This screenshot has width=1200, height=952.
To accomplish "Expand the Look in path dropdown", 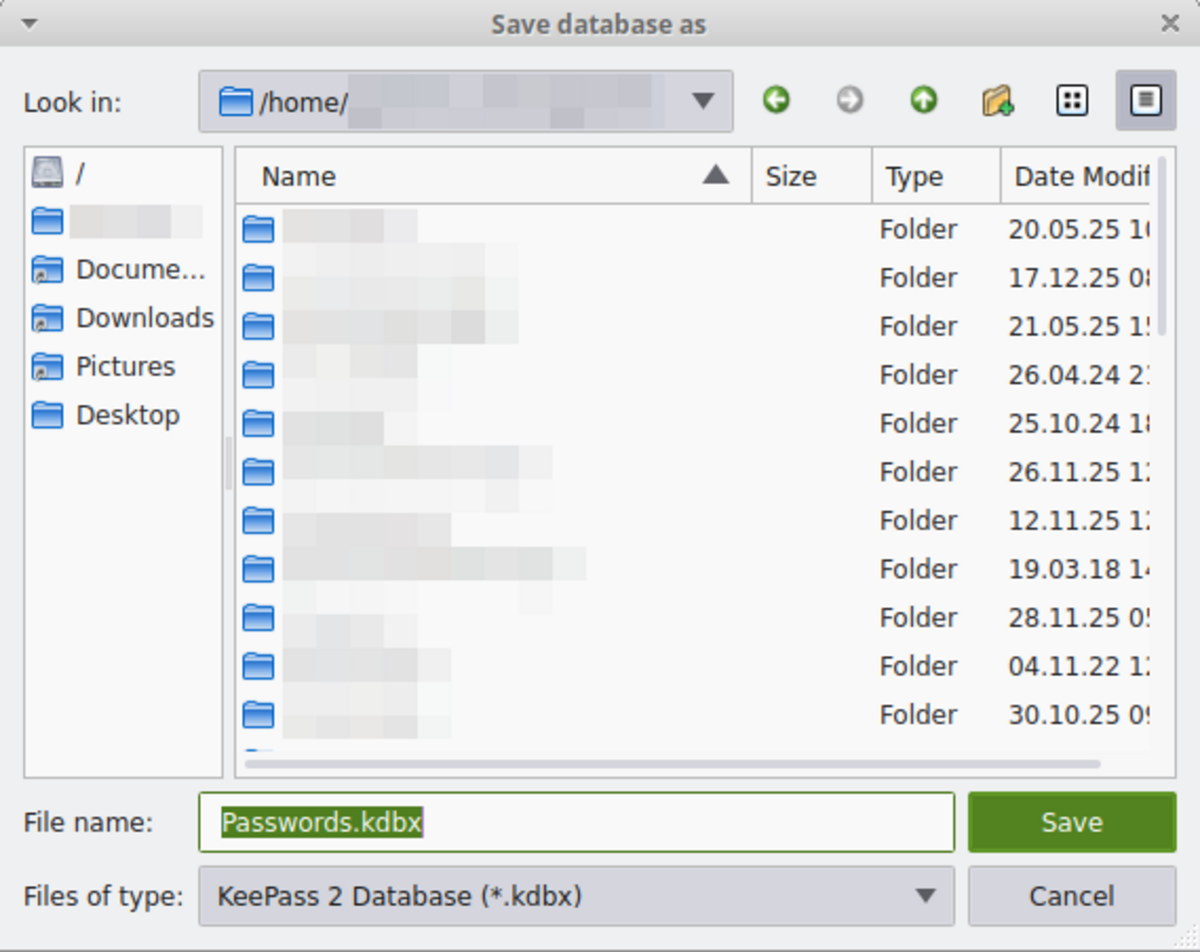I will point(703,101).
